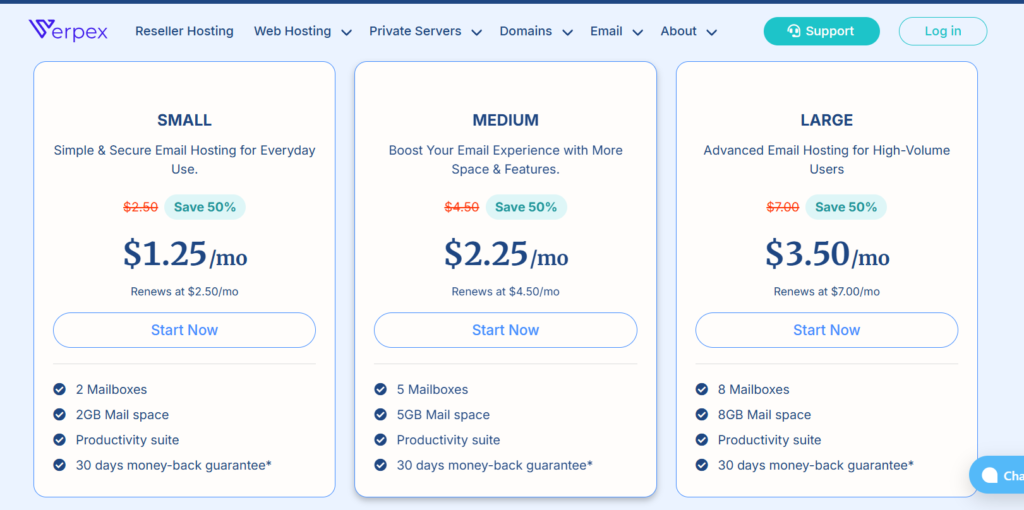The height and width of the screenshot is (510, 1024).
Task: Click the crossed-out $2.50 price
Action: pyautogui.click(x=140, y=207)
